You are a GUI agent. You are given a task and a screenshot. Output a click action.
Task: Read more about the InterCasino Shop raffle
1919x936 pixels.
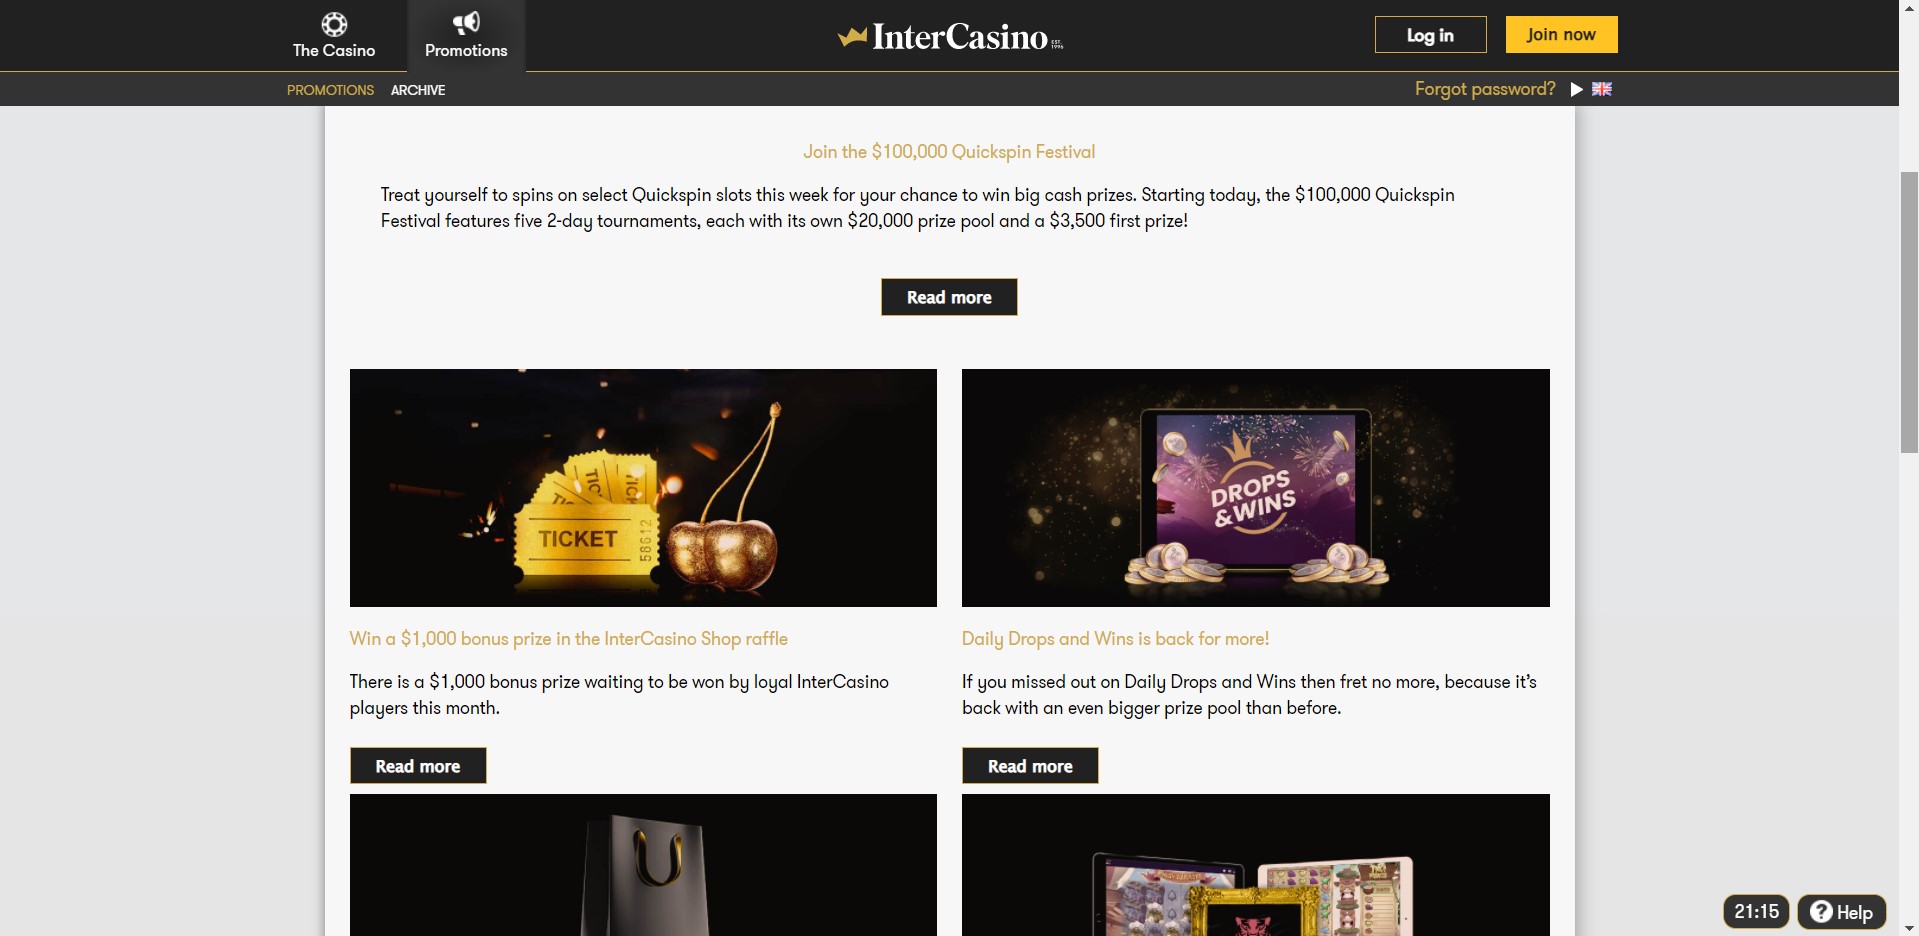tap(418, 766)
